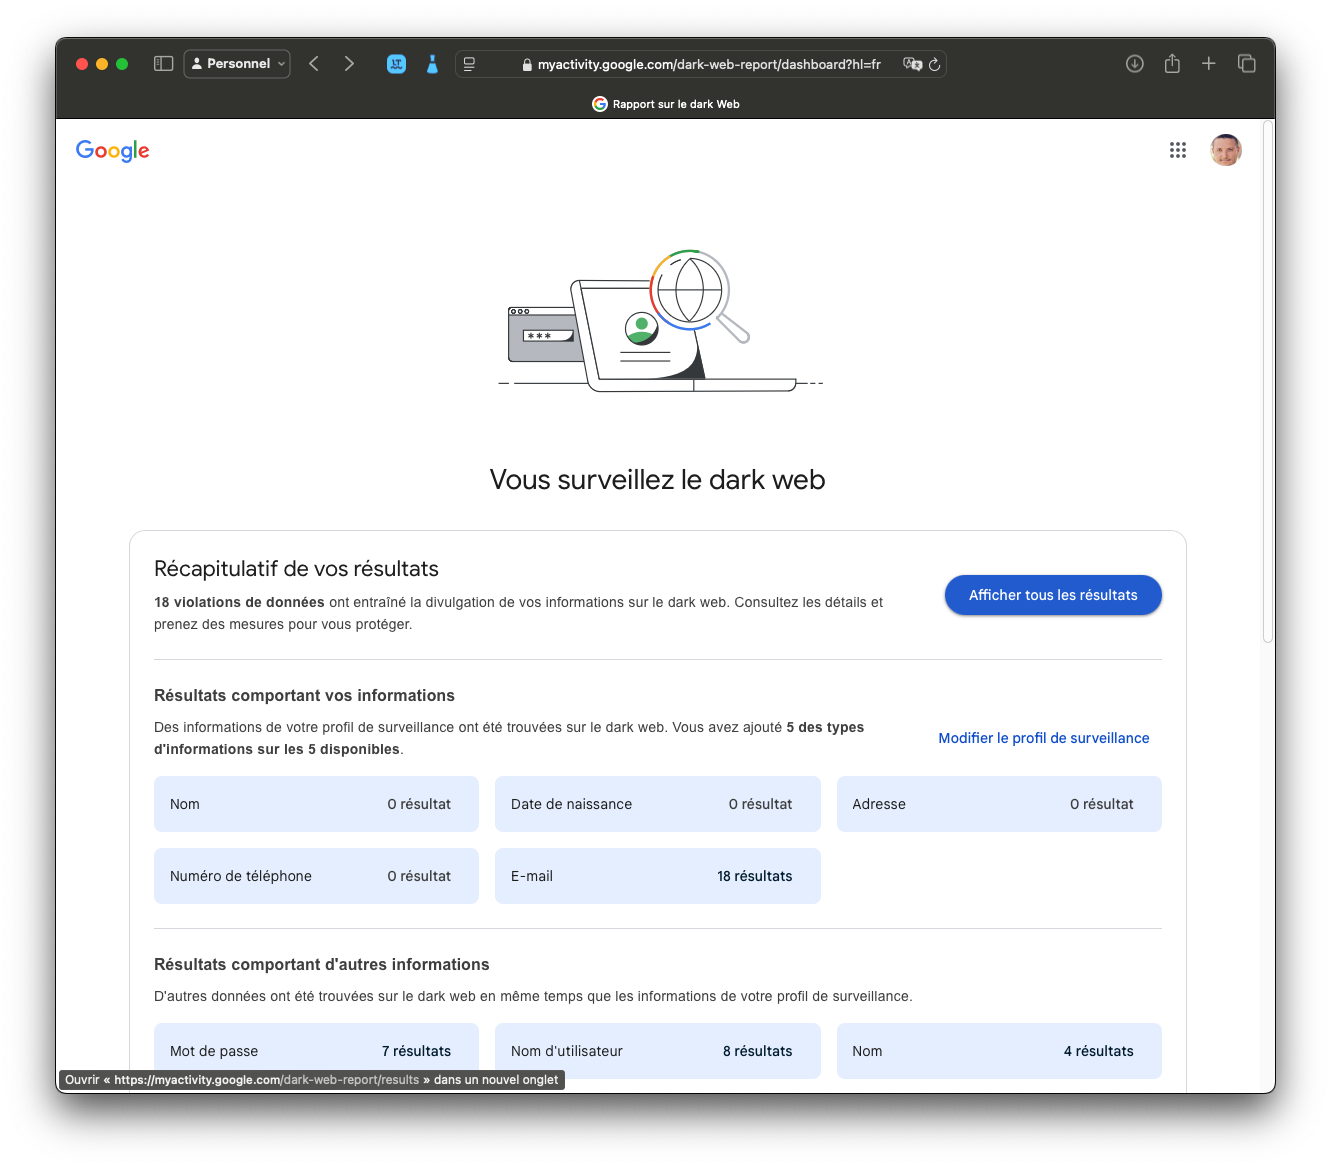The height and width of the screenshot is (1167, 1331).
Task: Show the tab overview
Action: pos(1246,64)
